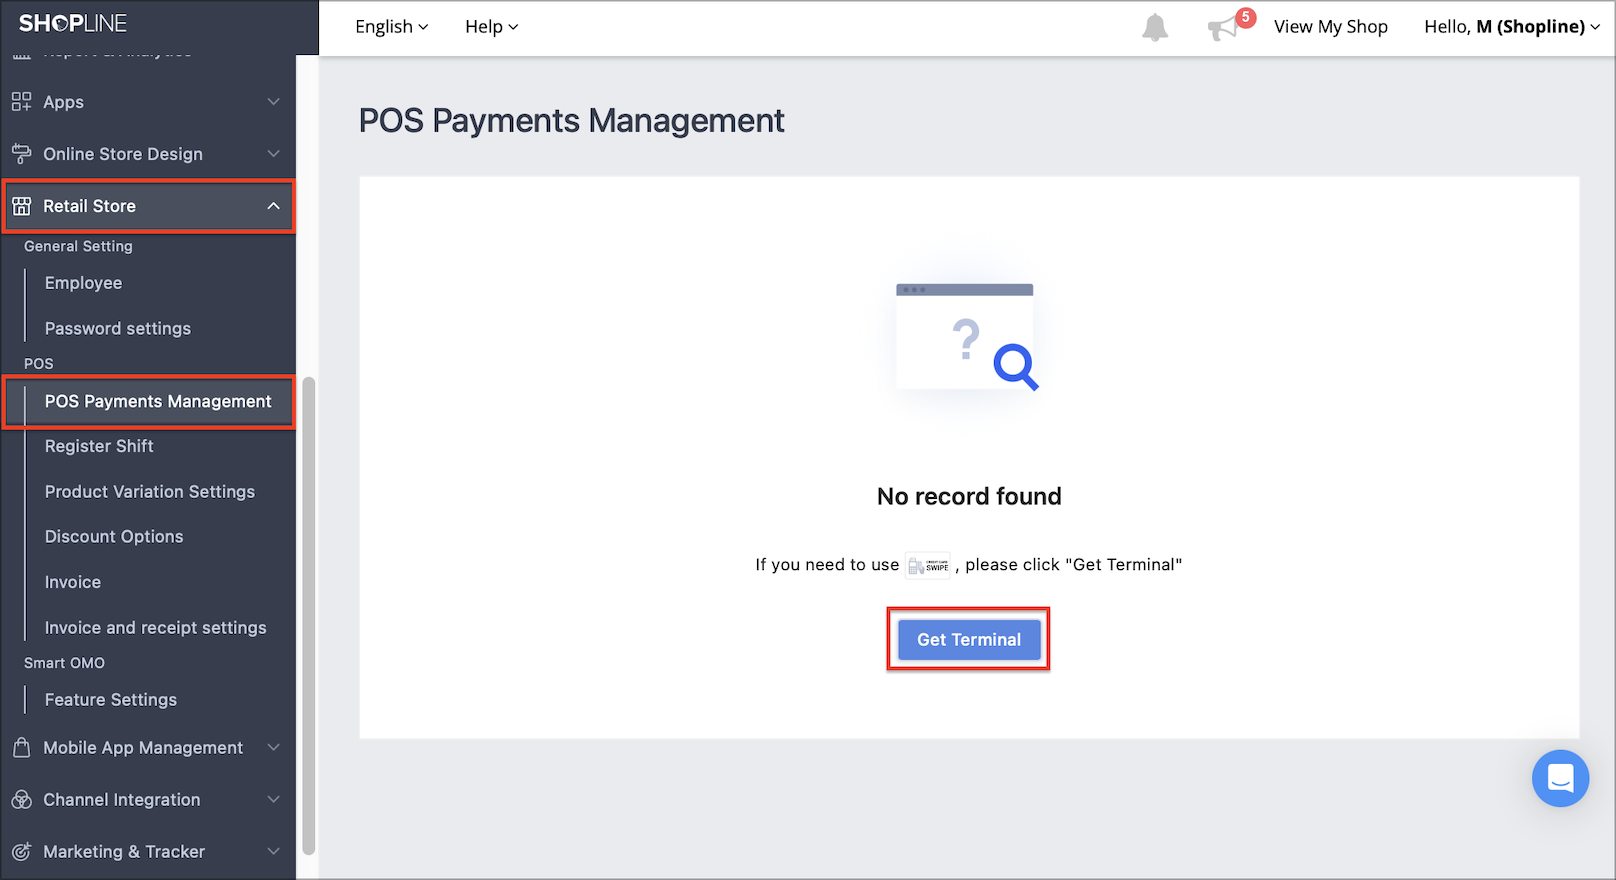Open the Employee settings page
The height and width of the screenshot is (880, 1616).
point(83,283)
